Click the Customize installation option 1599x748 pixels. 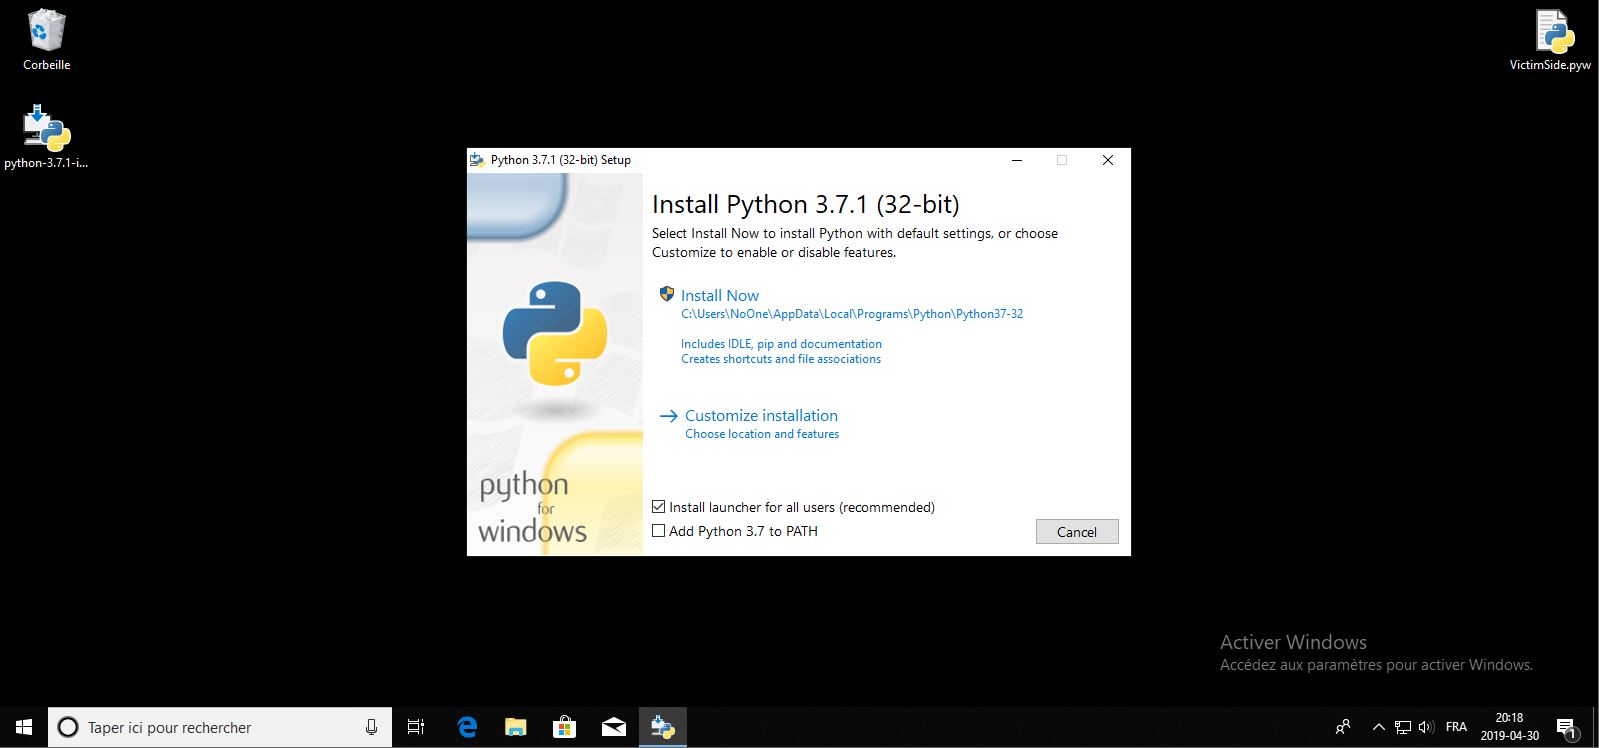tap(761, 416)
